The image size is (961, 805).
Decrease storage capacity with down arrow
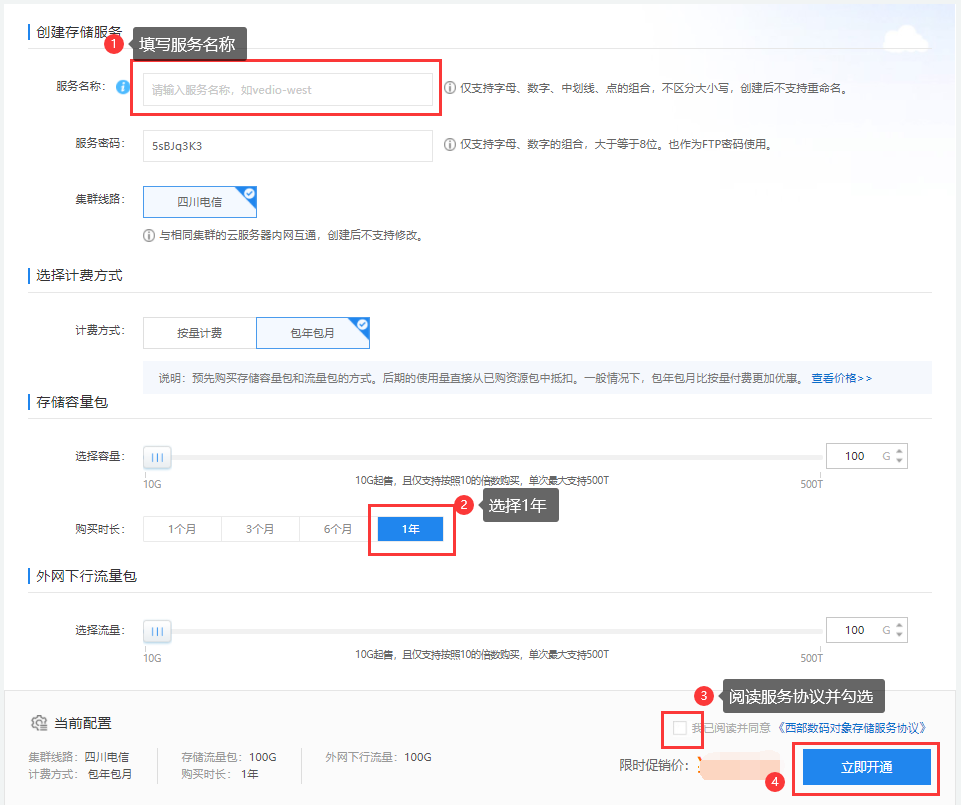tap(900, 461)
